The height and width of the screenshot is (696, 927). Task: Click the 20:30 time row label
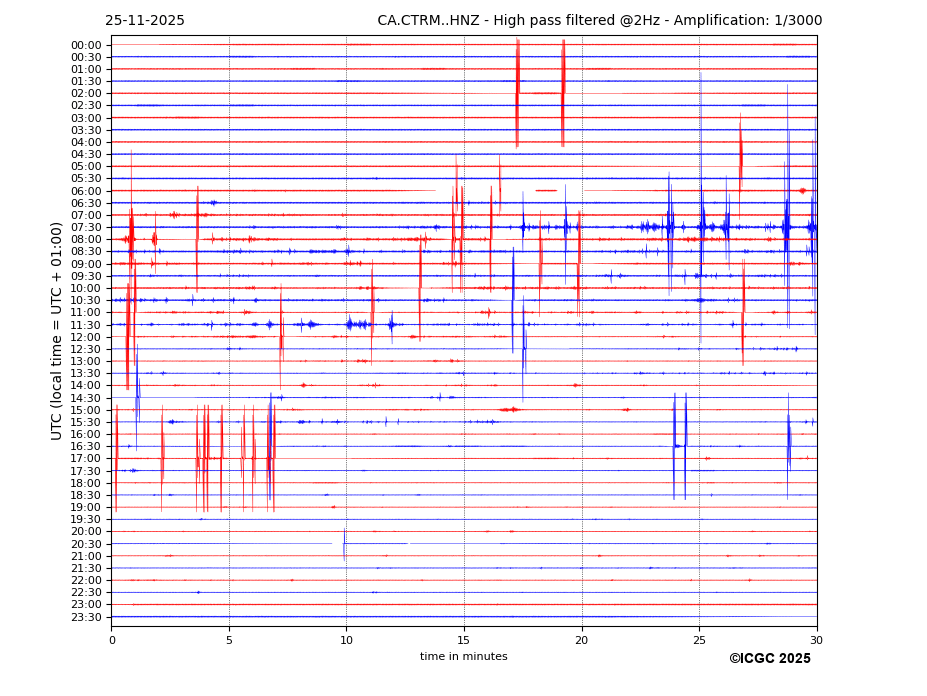[x=86, y=544]
